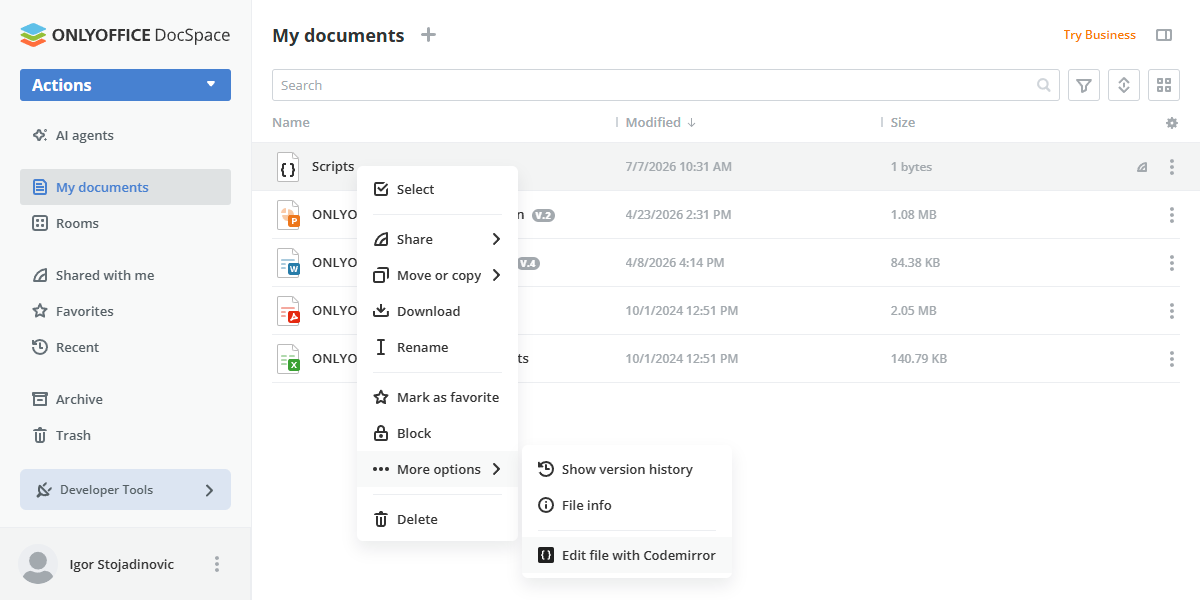Viewport: 1200px width, 600px height.
Task: Open Trash in the sidebar
Action: pos(125,435)
